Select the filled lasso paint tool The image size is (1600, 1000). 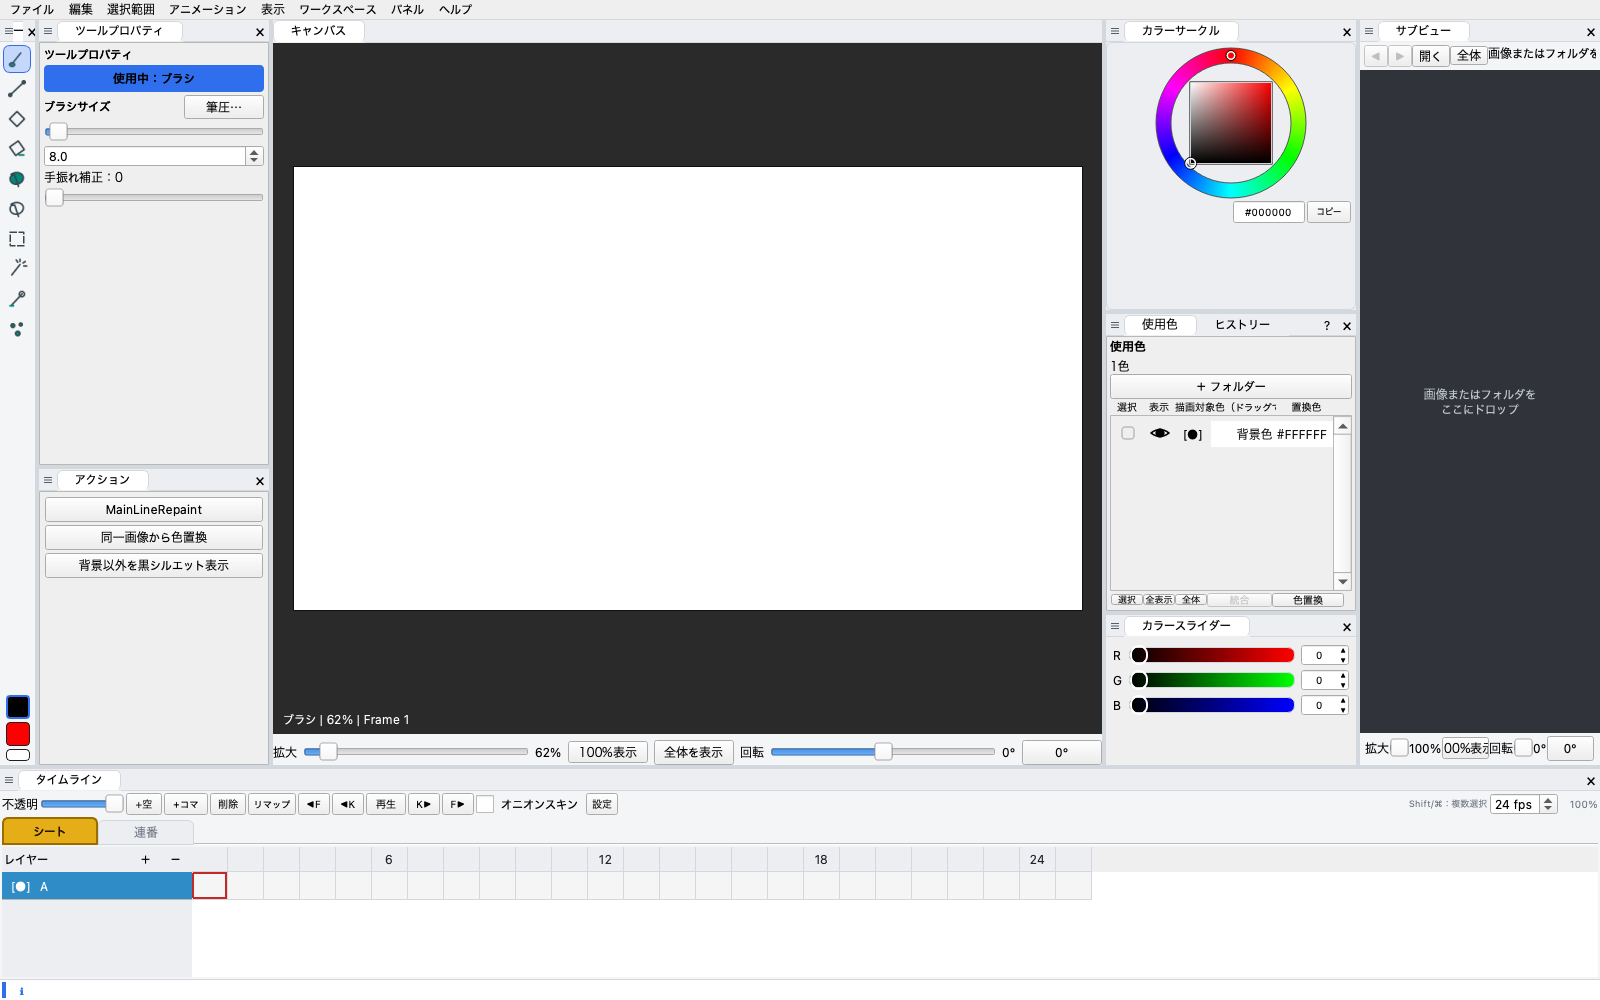(17, 179)
